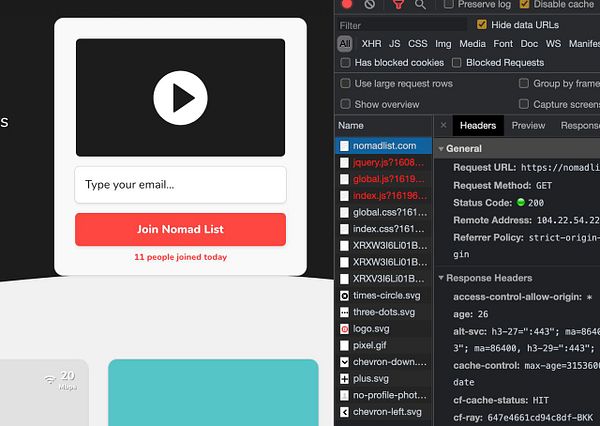
Task: Open the network search magnifier icon
Action: coord(420,4)
